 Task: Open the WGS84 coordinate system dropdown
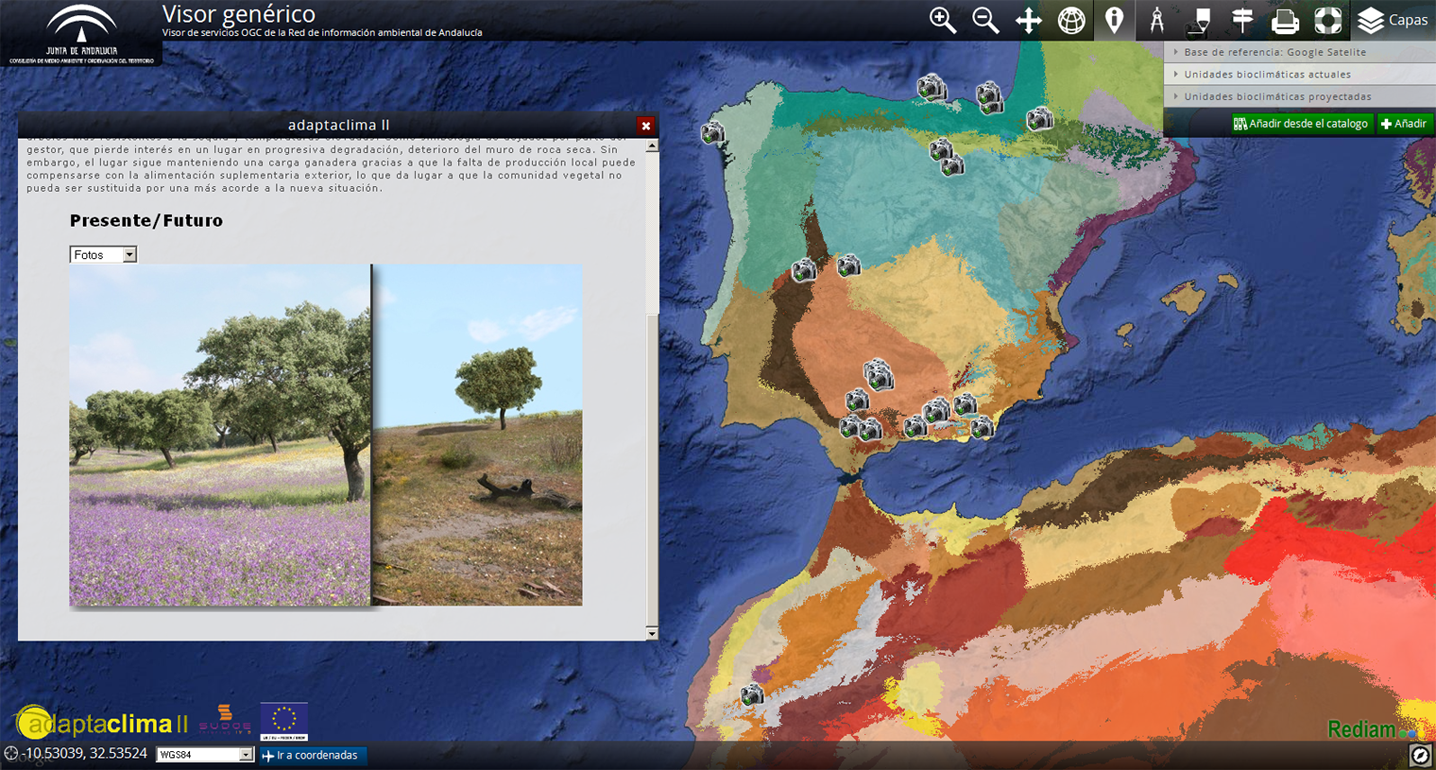tap(205, 755)
